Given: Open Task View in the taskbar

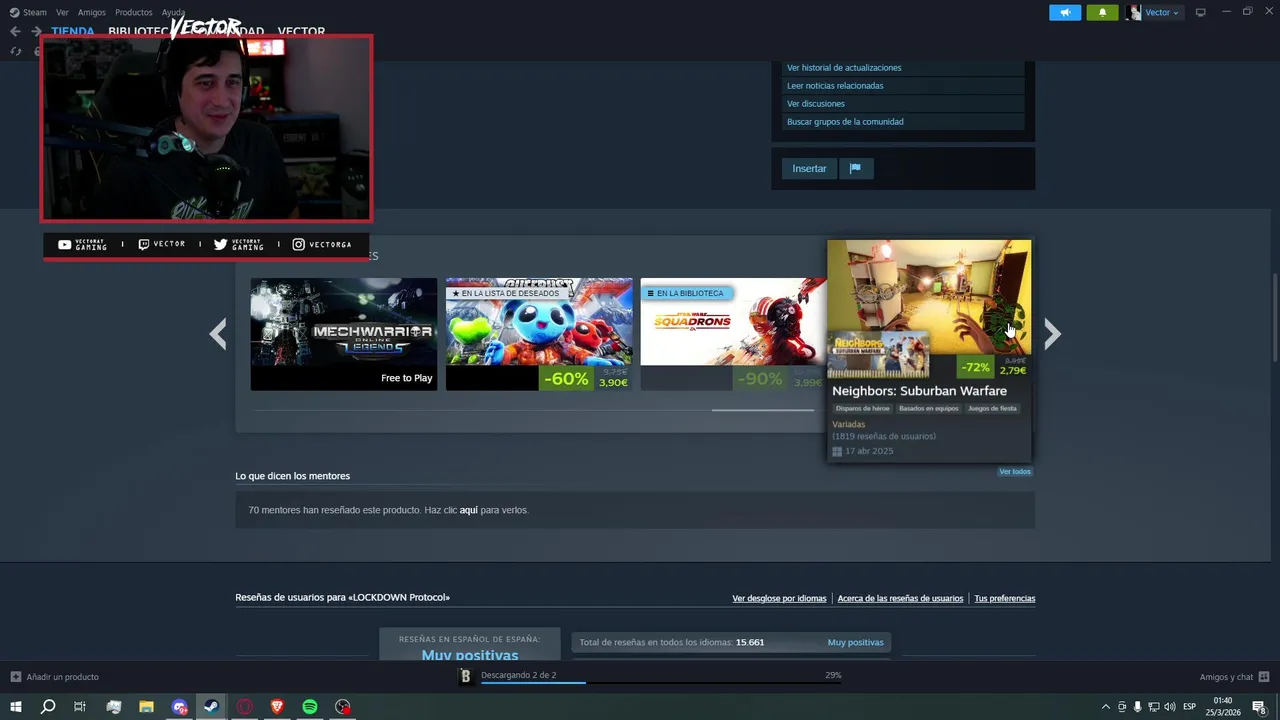Looking at the screenshot, I should click(x=80, y=707).
